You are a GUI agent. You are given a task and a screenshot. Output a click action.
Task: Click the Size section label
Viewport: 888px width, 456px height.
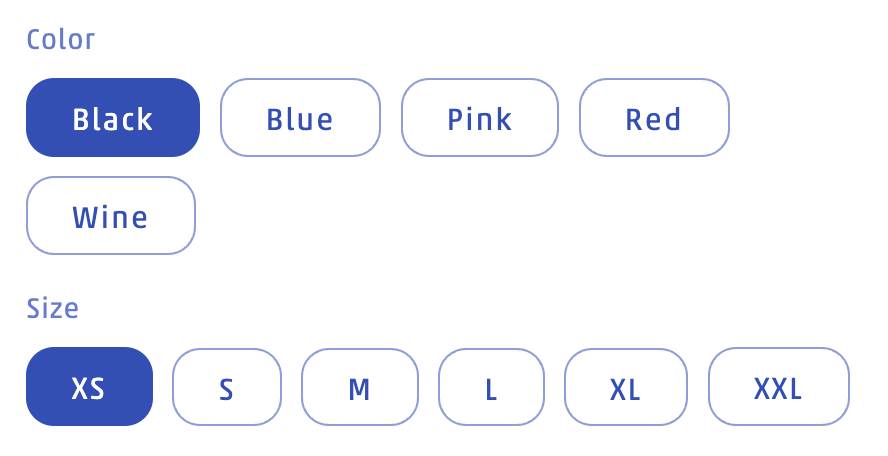coord(53,308)
